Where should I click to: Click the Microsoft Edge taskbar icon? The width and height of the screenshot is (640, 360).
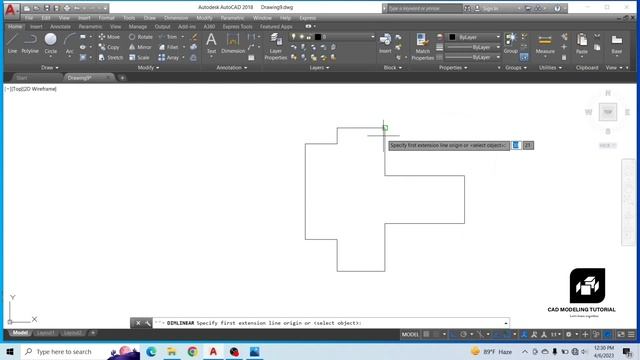(151, 351)
